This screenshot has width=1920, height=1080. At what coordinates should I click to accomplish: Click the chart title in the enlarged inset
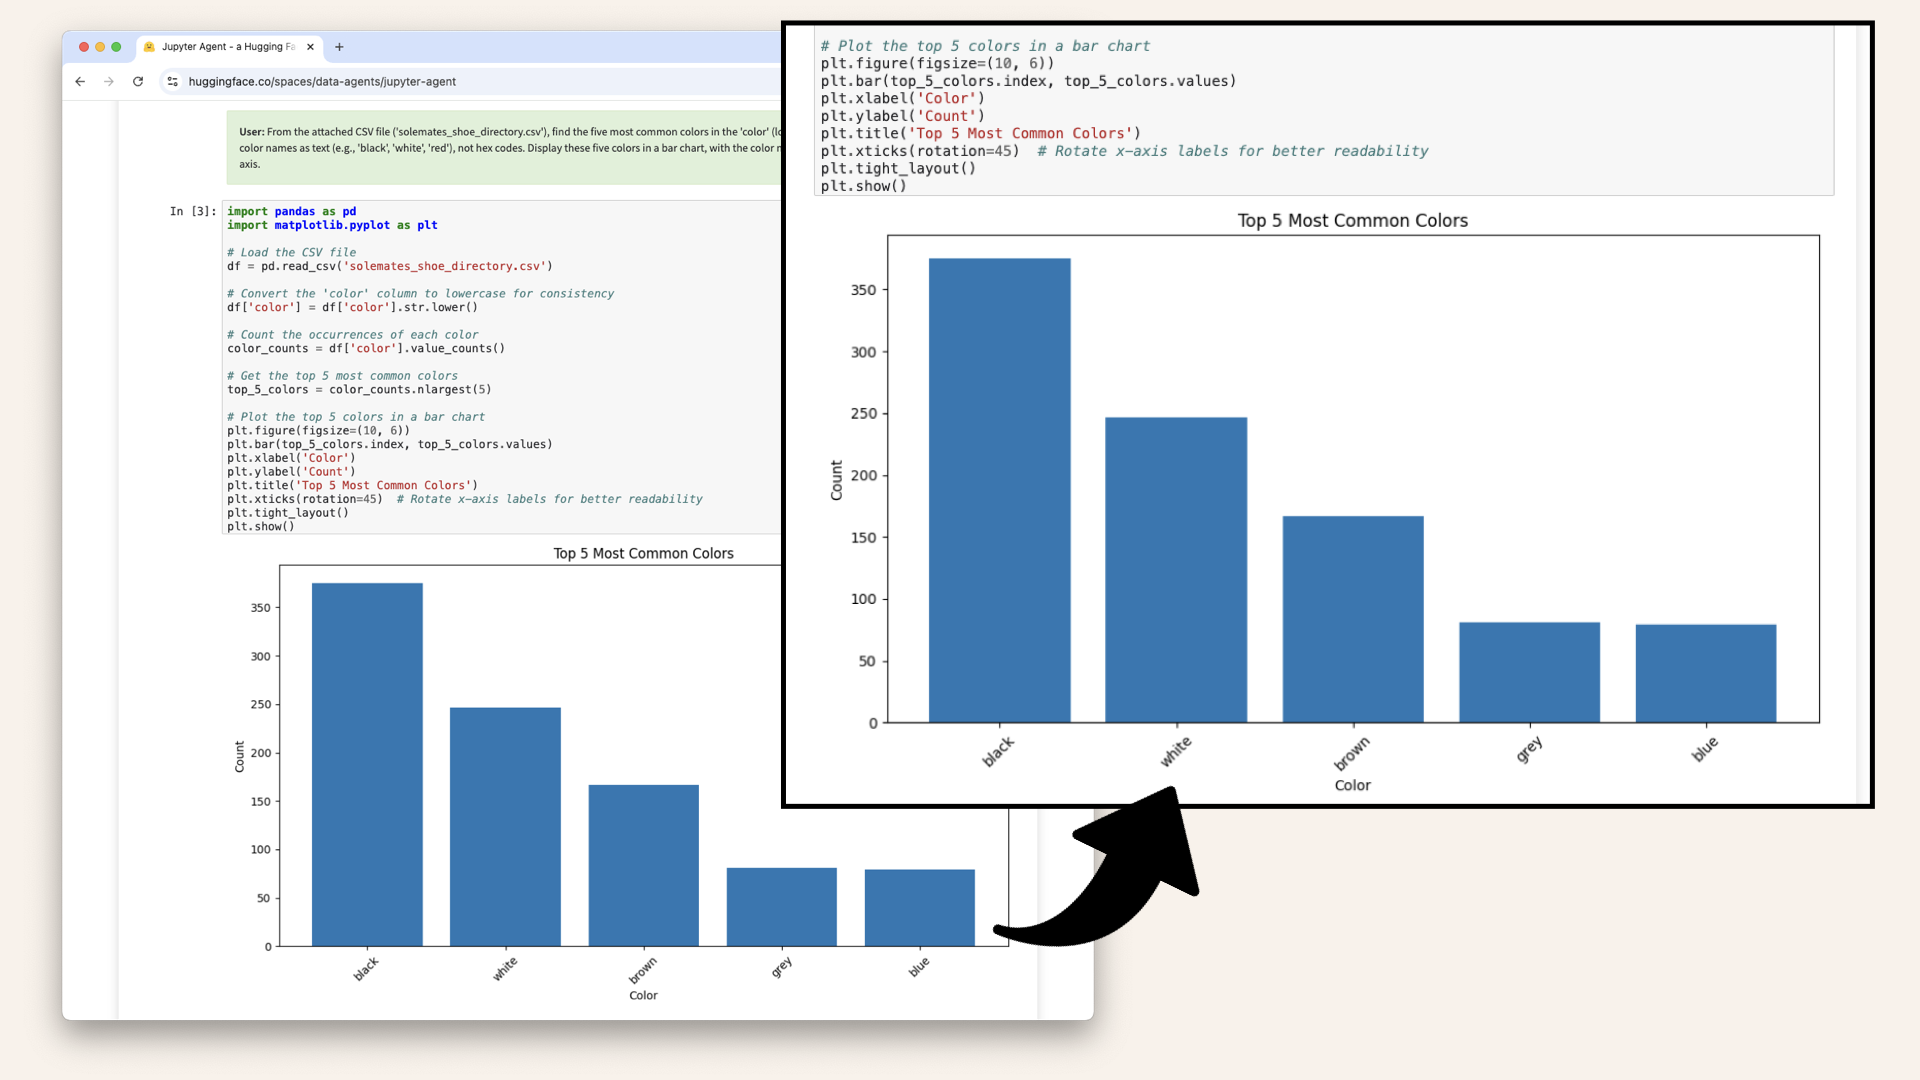pos(1352,220)
